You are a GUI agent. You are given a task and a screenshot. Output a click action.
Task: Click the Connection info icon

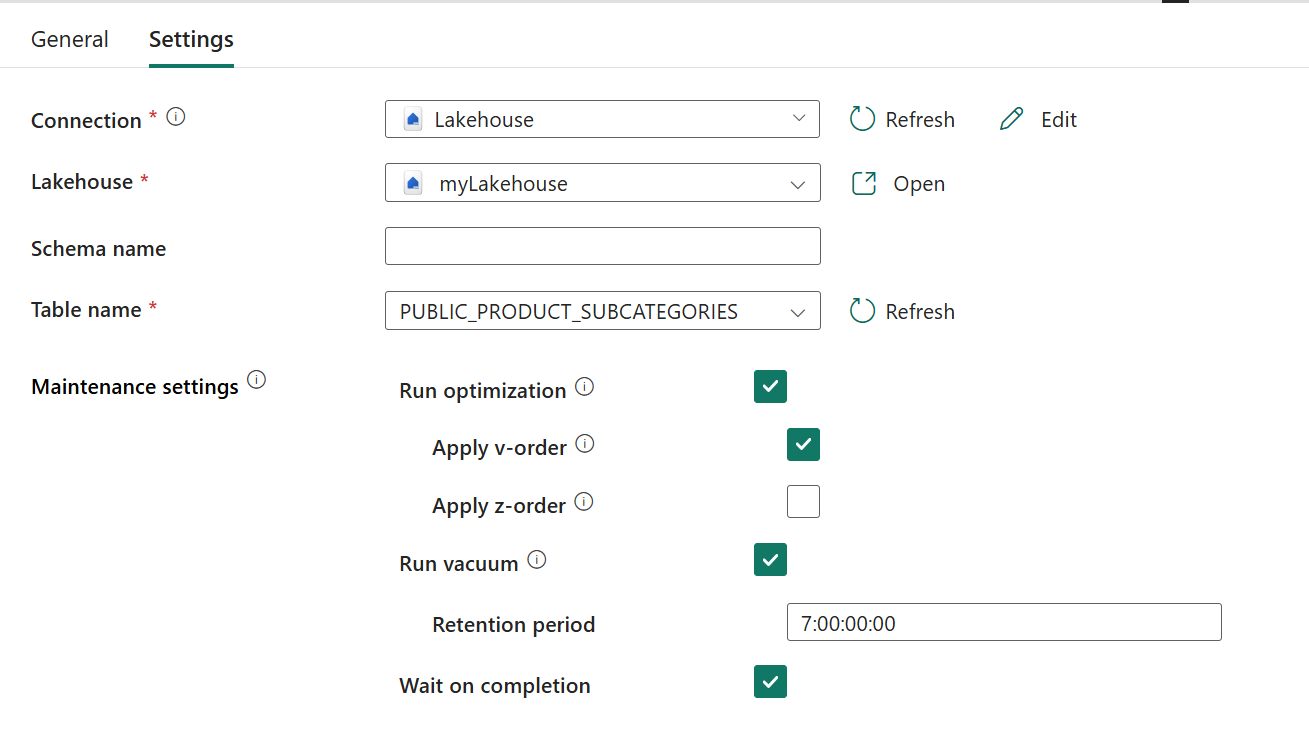tap(176, 117)
